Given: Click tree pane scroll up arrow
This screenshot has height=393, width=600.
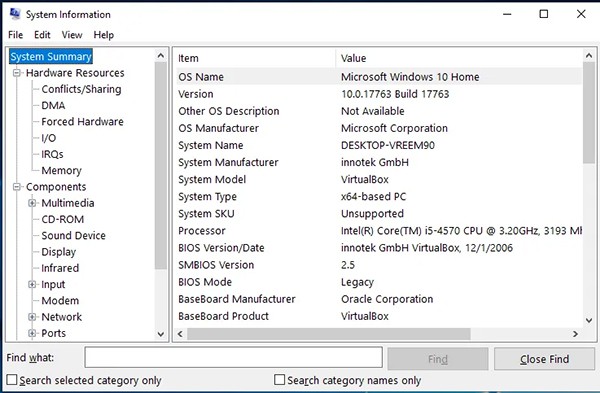Looking at the screenshot, I should tap(161, 56).
